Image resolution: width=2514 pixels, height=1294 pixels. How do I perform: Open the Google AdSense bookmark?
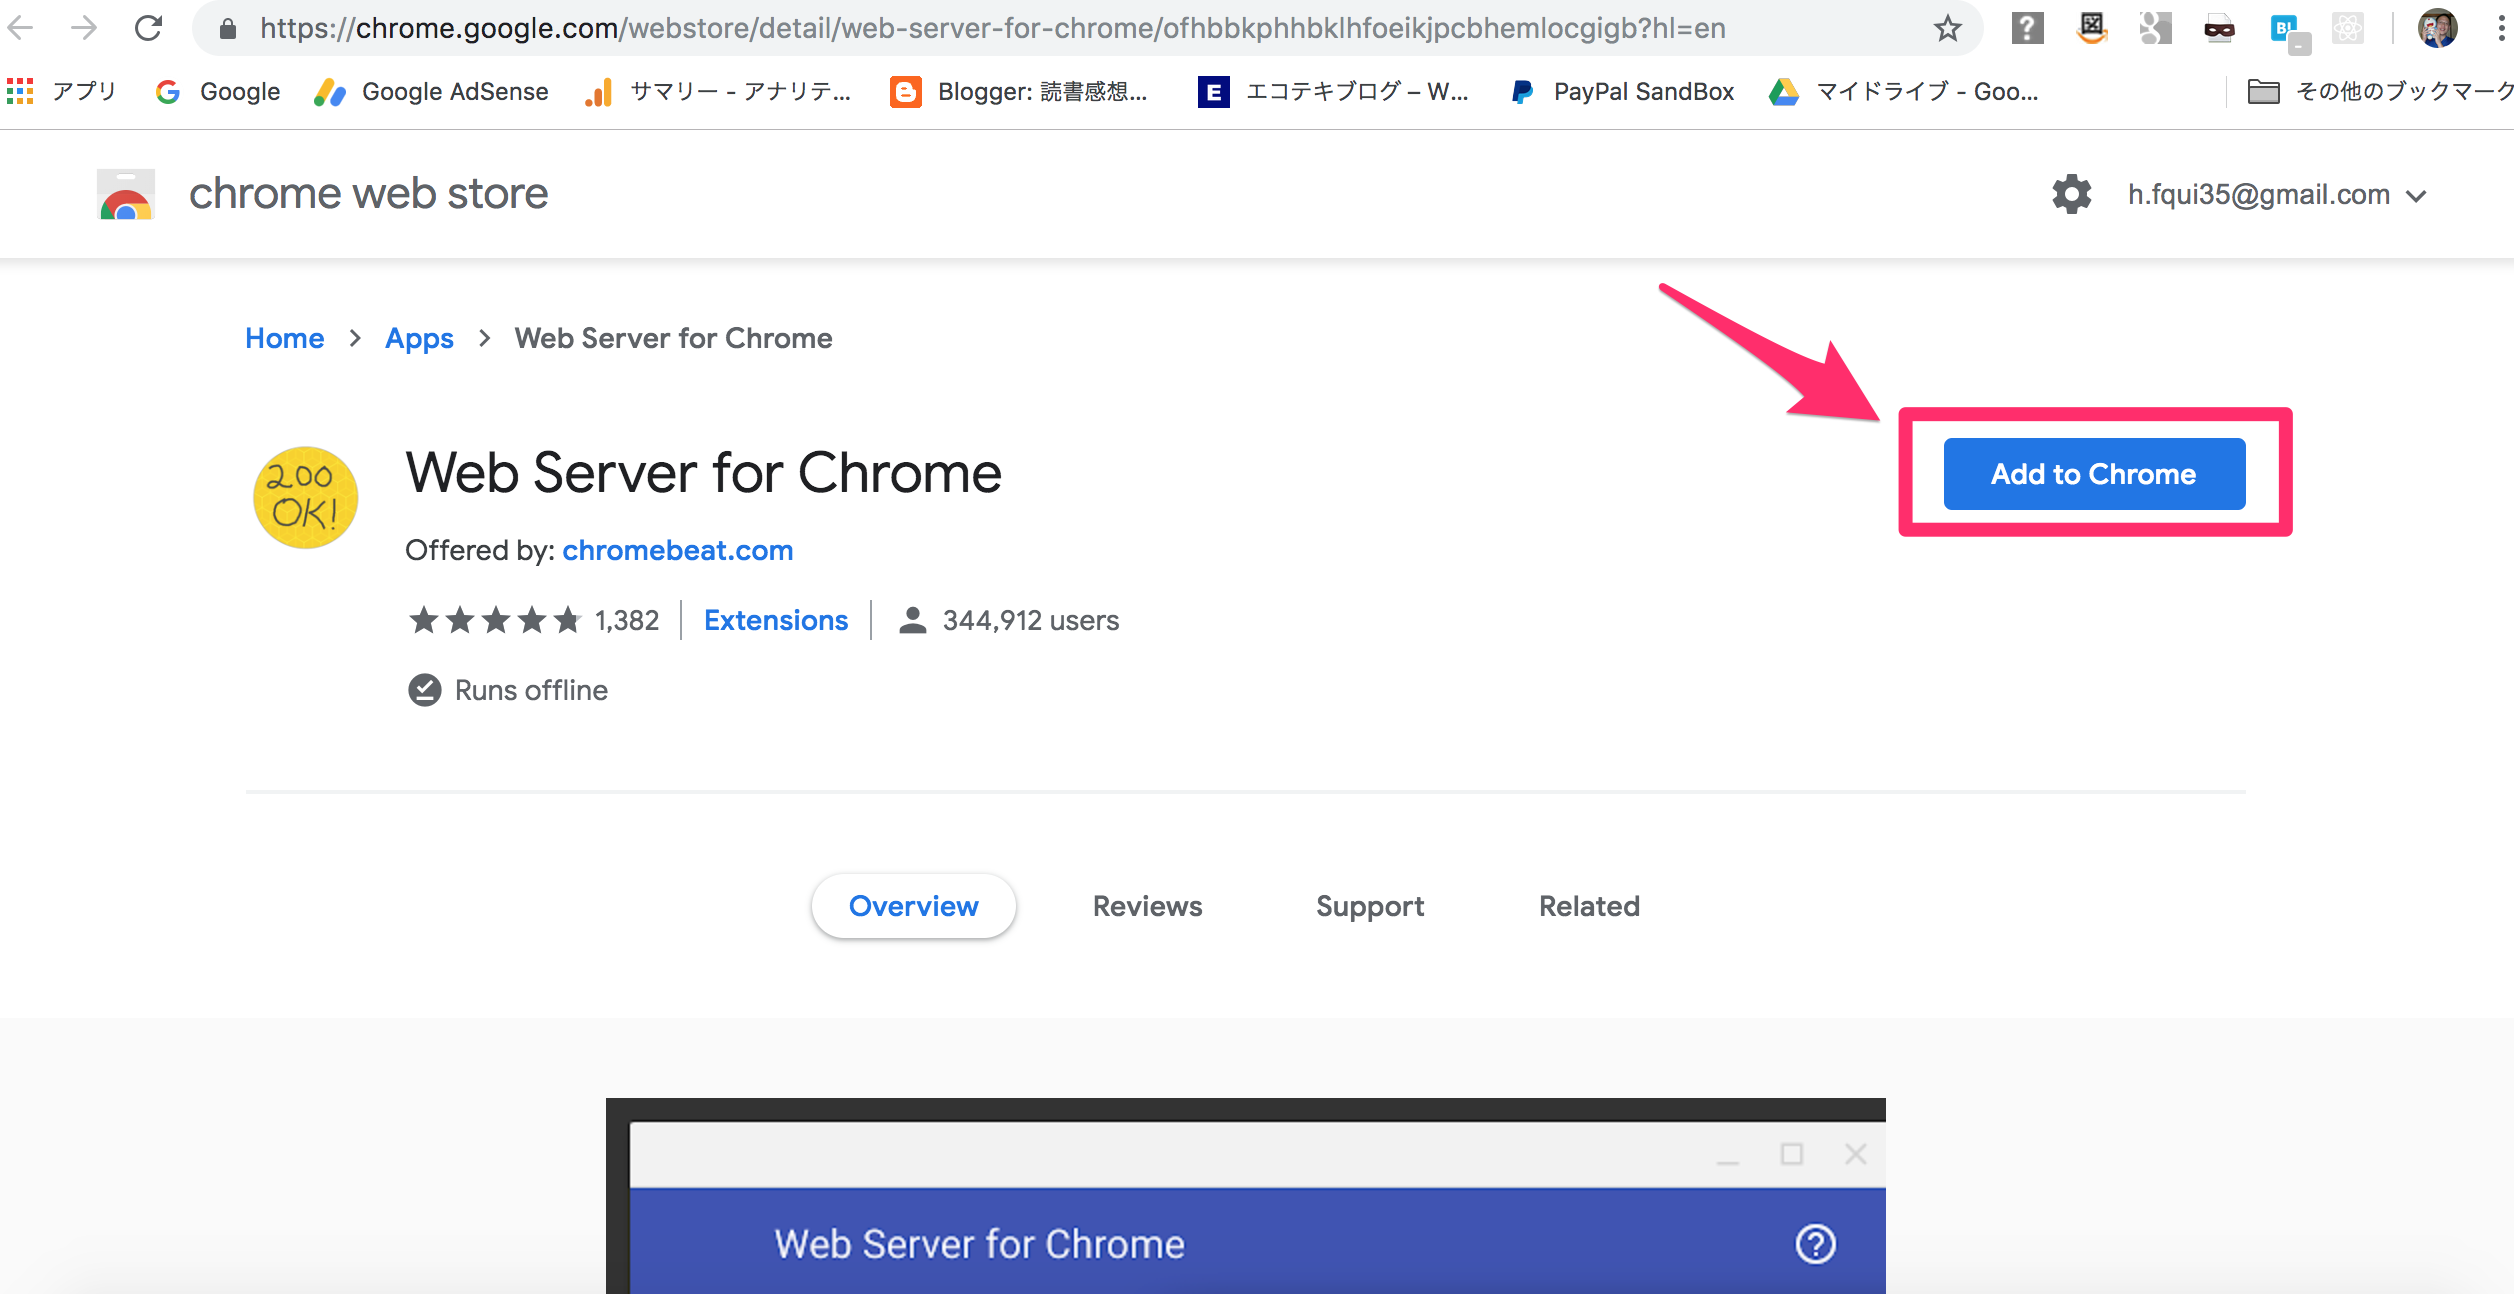pyautogui.click(x=431, y=92)
